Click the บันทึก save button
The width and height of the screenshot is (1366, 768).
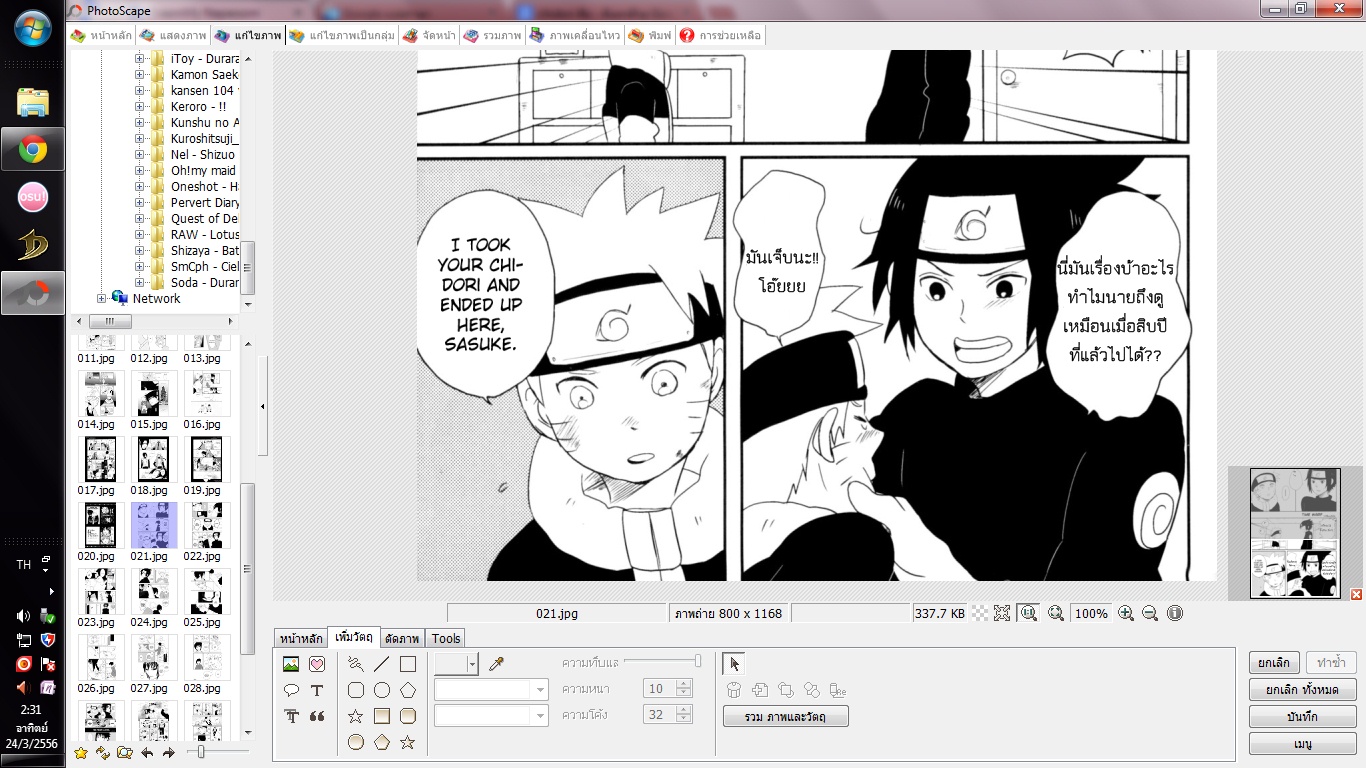click(x=1303, y=716)
